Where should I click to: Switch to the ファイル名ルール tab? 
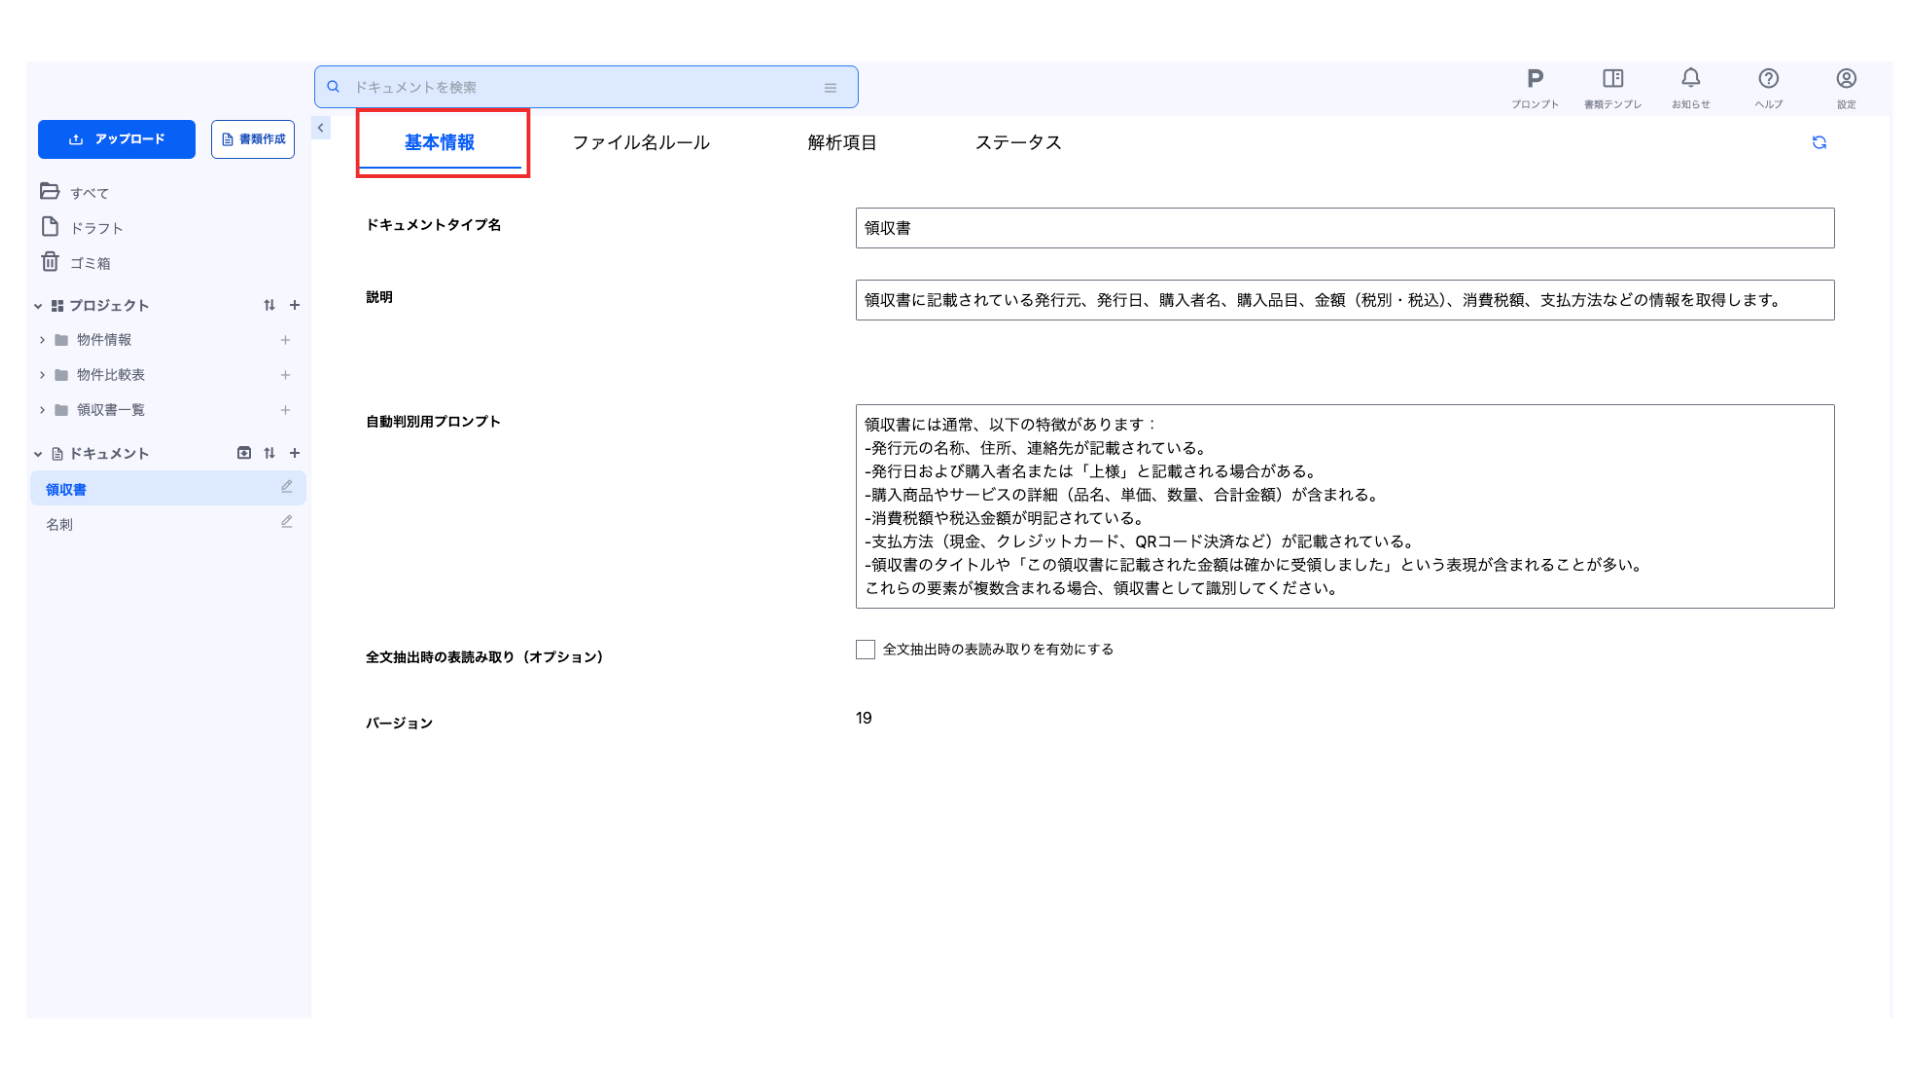[x=640, y=143]
